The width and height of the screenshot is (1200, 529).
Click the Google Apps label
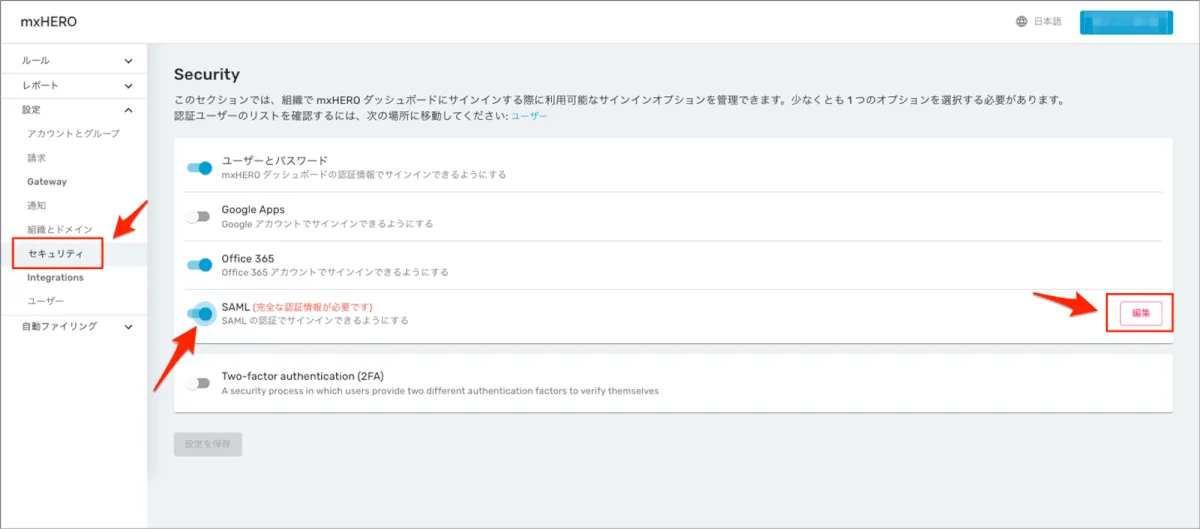[x=253, y=210]
